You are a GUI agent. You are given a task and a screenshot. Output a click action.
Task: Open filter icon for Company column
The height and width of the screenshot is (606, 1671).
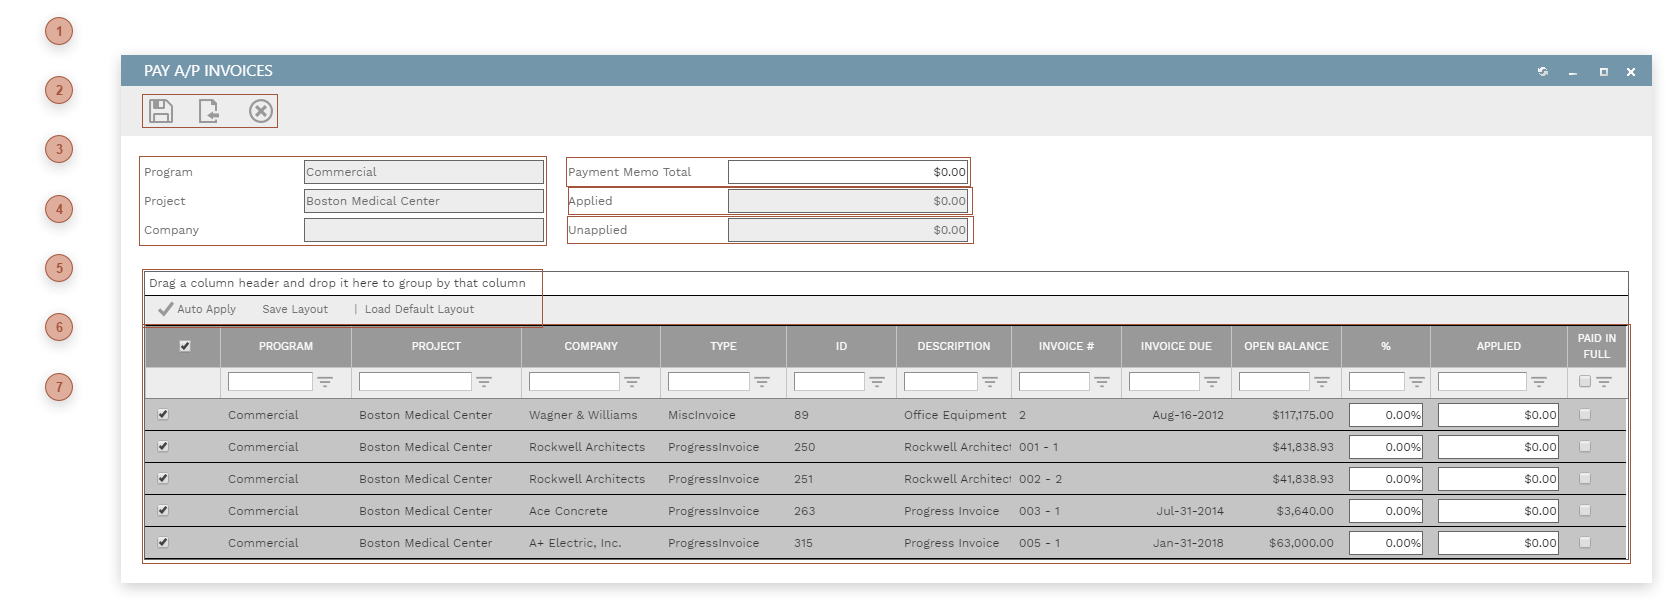pyautogui.click(x=632, y=382)
